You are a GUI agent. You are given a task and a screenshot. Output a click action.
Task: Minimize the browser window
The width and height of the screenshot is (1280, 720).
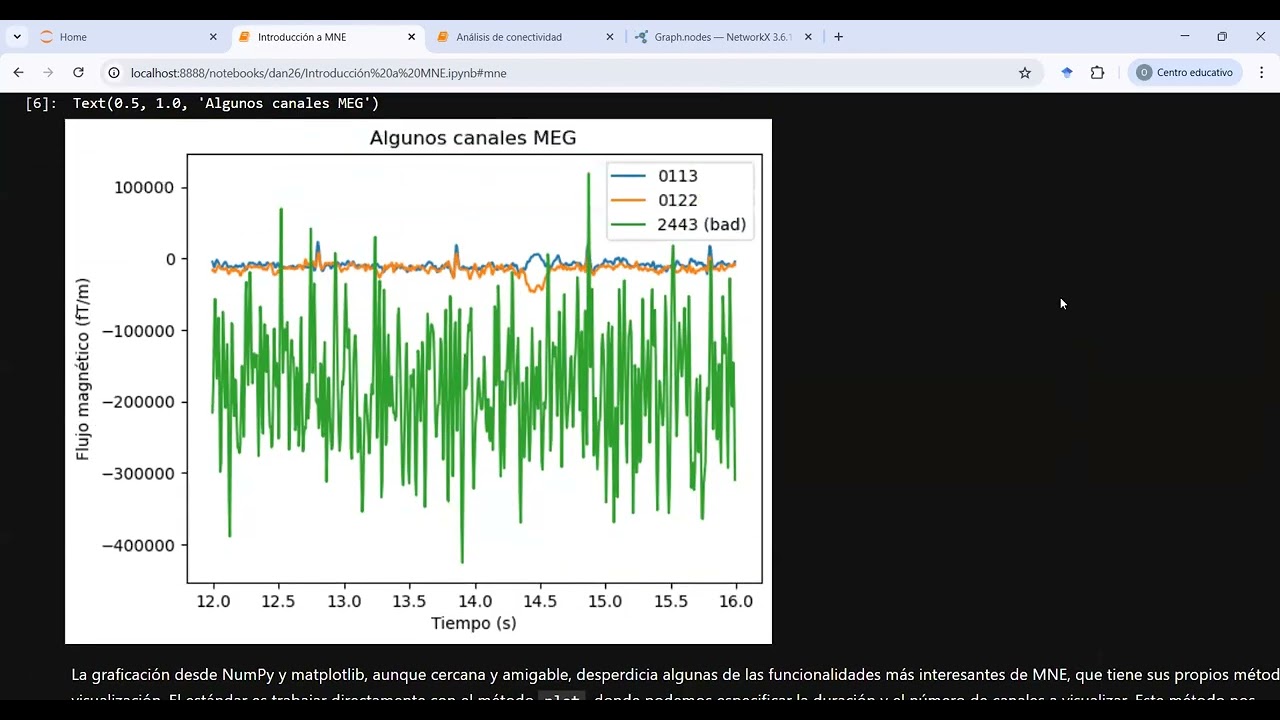1185,36
